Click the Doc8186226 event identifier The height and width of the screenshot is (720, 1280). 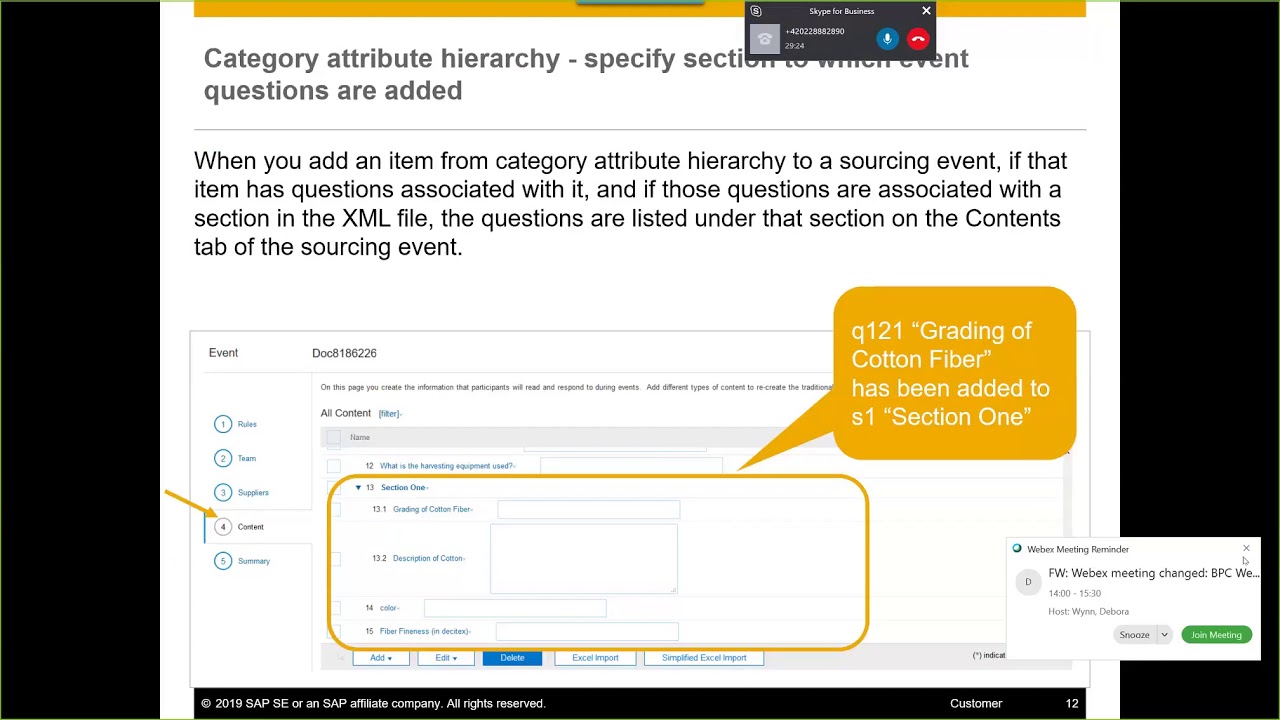tap(344, 353)
